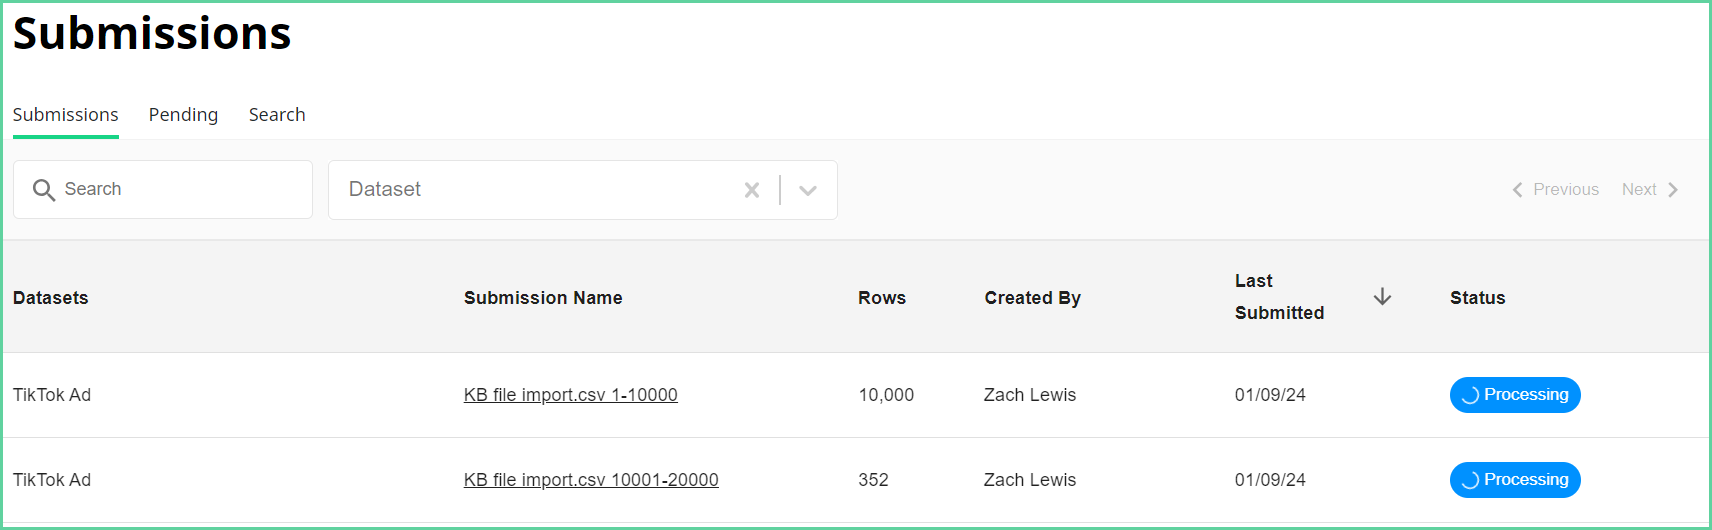Click spinner icon in first Processing badge

[1470, 395]
